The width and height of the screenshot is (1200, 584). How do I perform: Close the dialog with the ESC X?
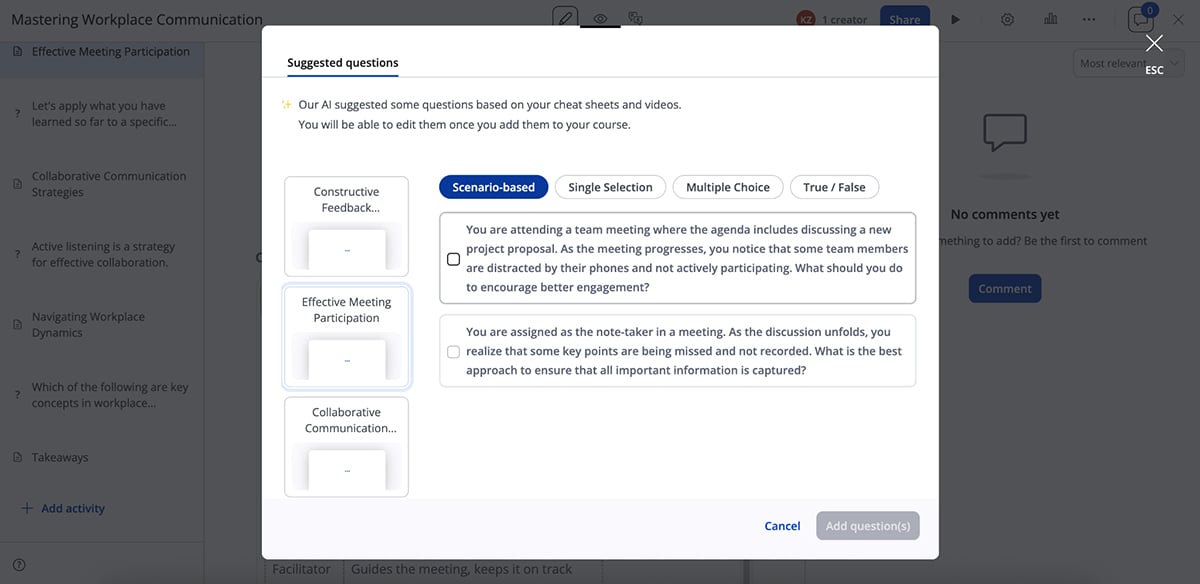pos(1154,43)
